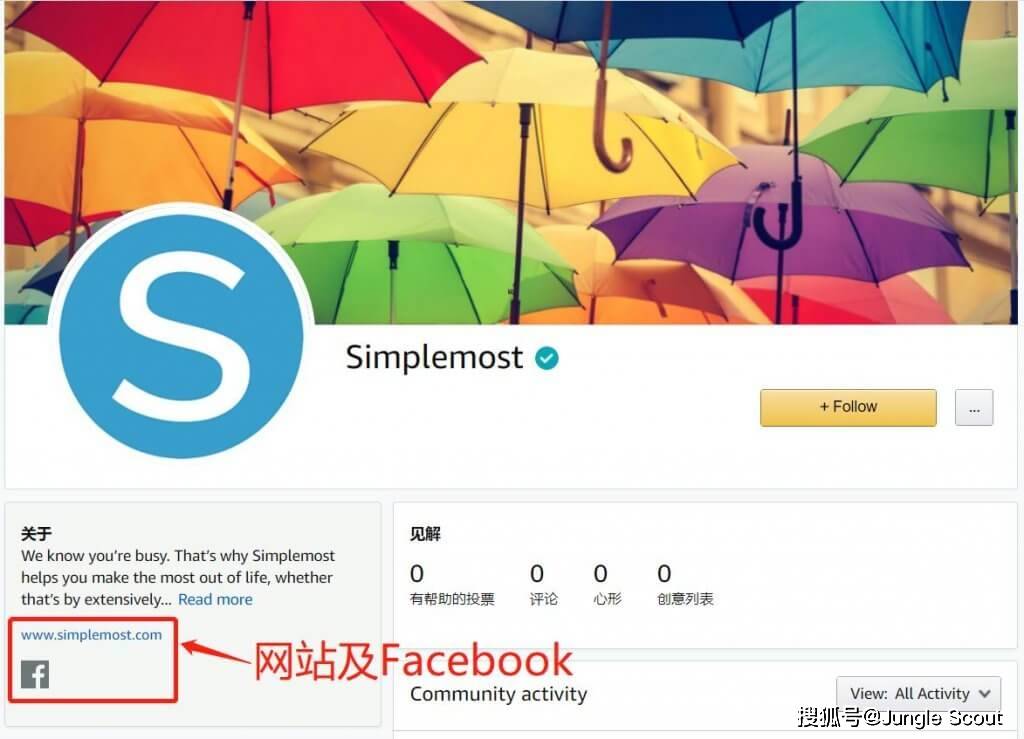Click the verified checkmark badge beside Simplemost
This screenshot has height=739, width=1024.
[547, 358]
